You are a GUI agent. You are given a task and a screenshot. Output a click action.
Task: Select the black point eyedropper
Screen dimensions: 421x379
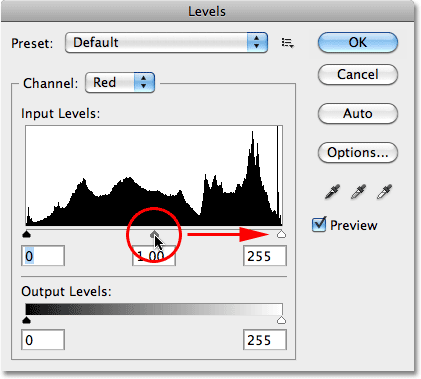tap(332, 192)
